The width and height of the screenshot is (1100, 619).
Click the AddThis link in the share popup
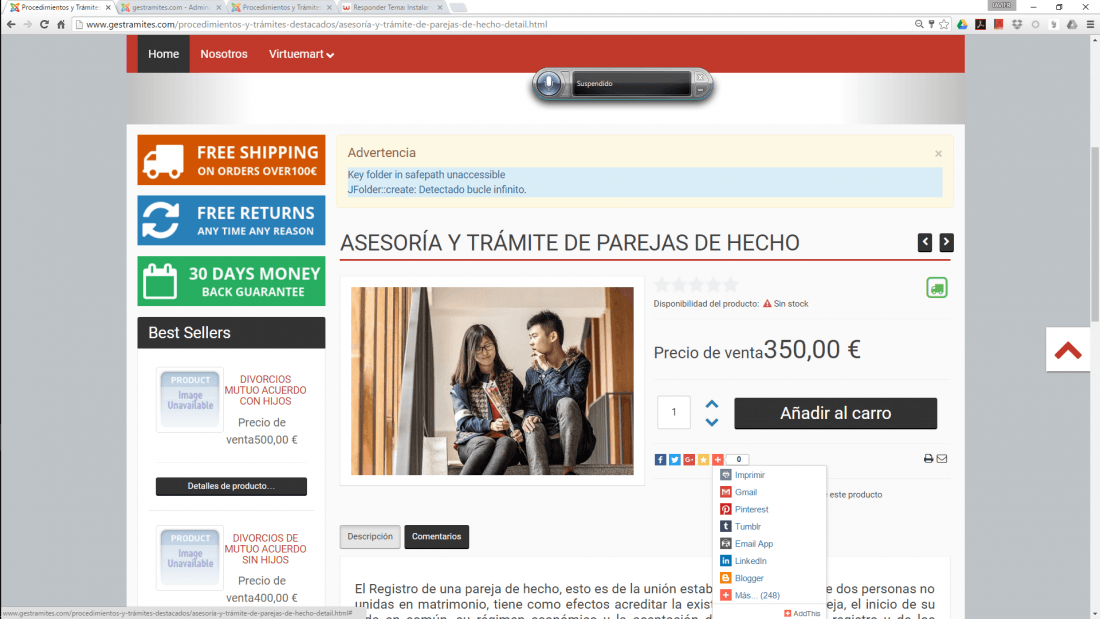tap(802, 613)
